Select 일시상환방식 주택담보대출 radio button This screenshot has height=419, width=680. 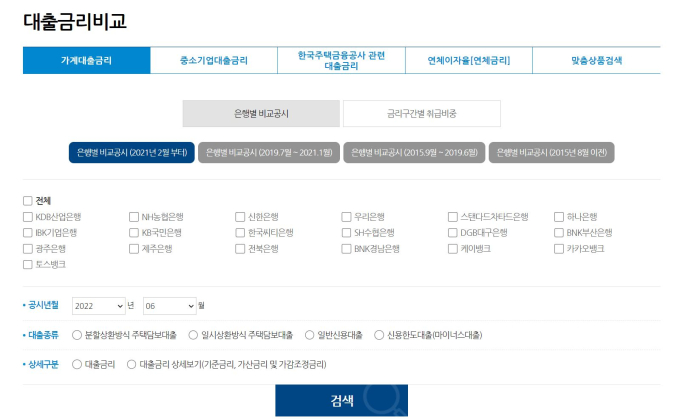coord(193,335)
